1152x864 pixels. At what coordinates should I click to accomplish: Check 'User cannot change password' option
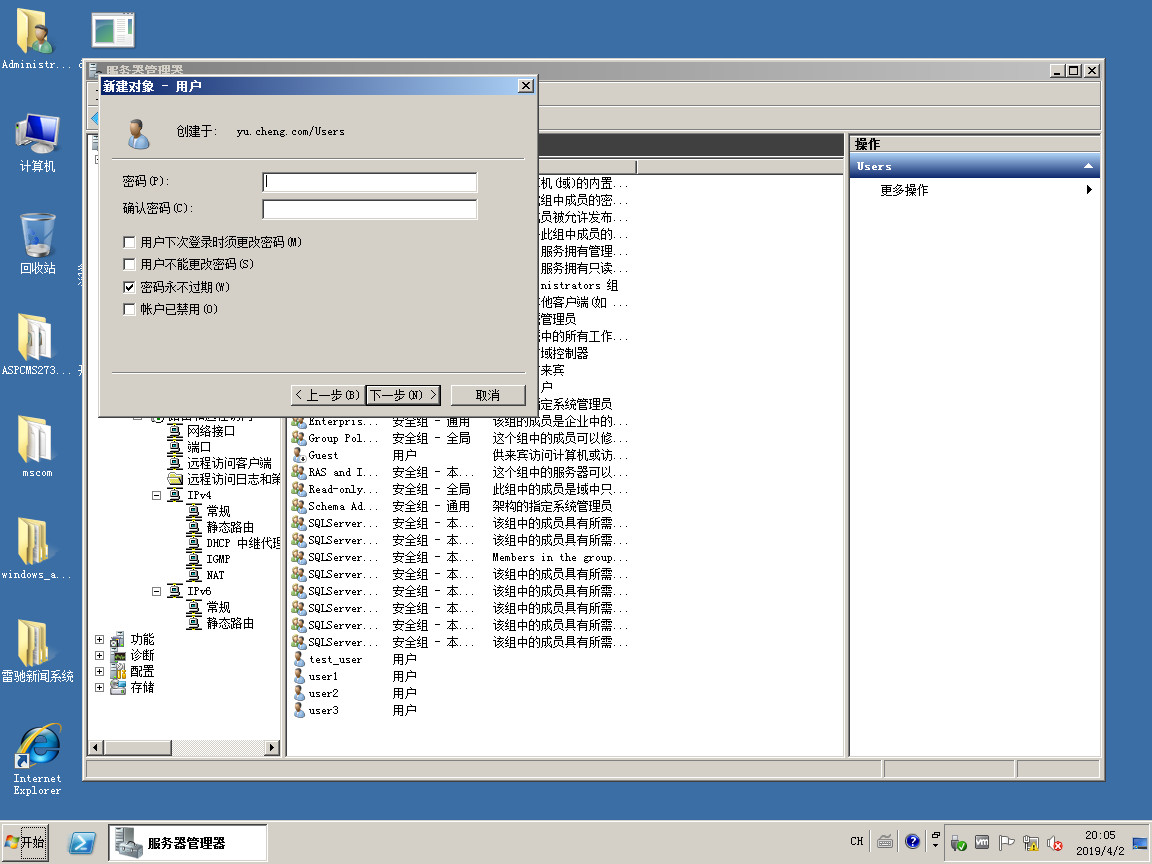[x=129, y=264]
